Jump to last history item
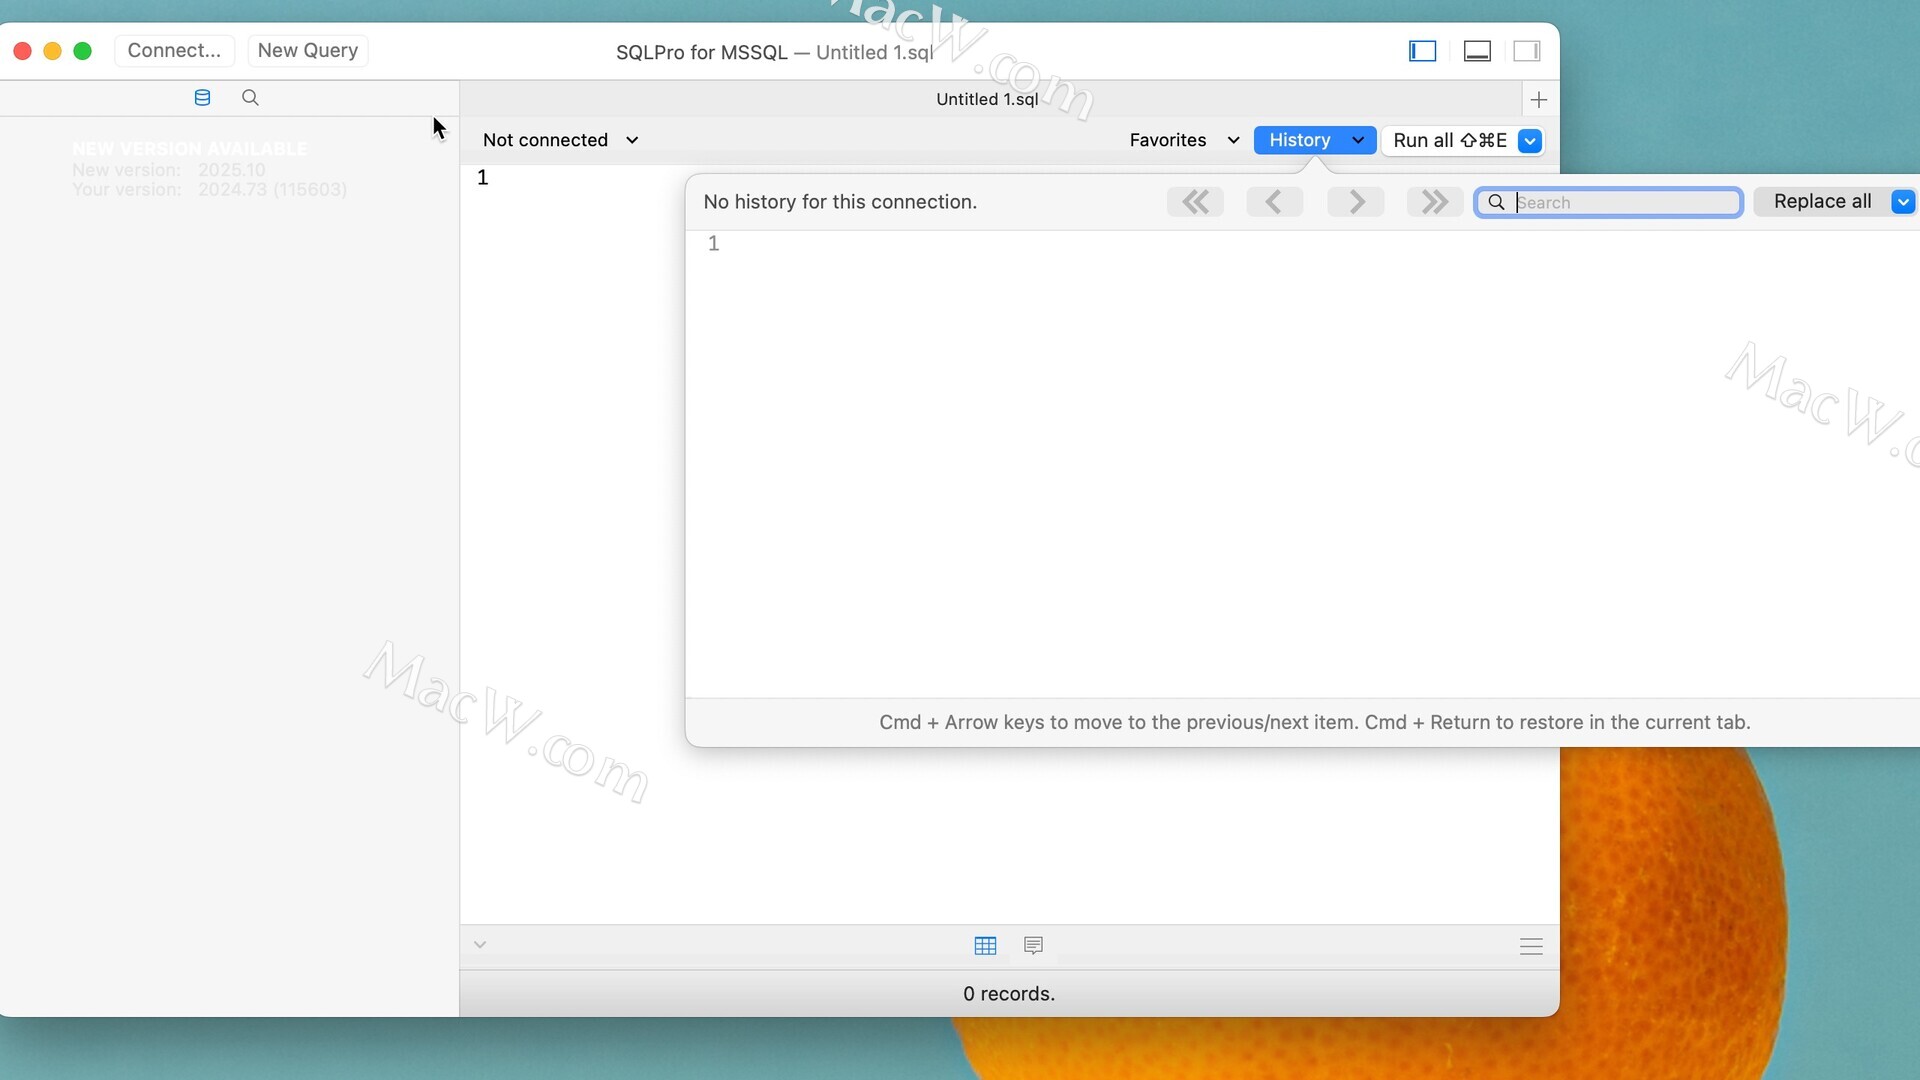1920x1080 pixels. [x=1434, y=202]
